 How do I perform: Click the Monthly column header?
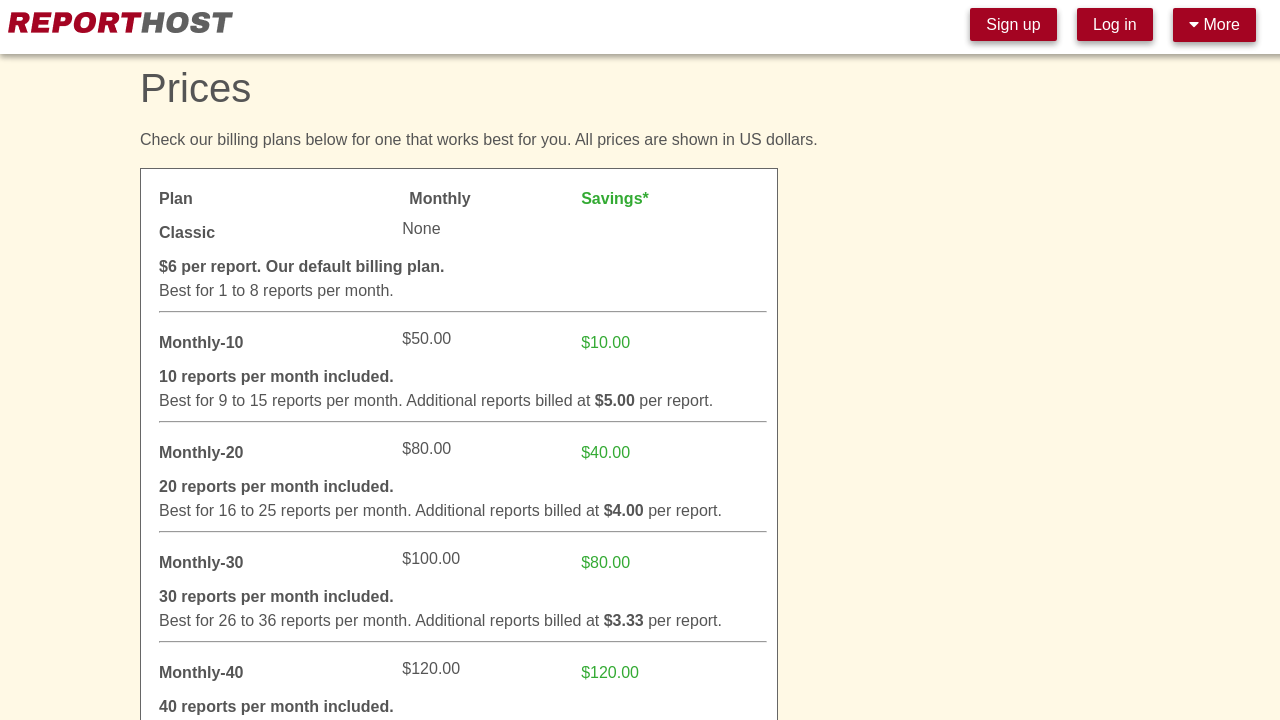click(x=439, y=199)
